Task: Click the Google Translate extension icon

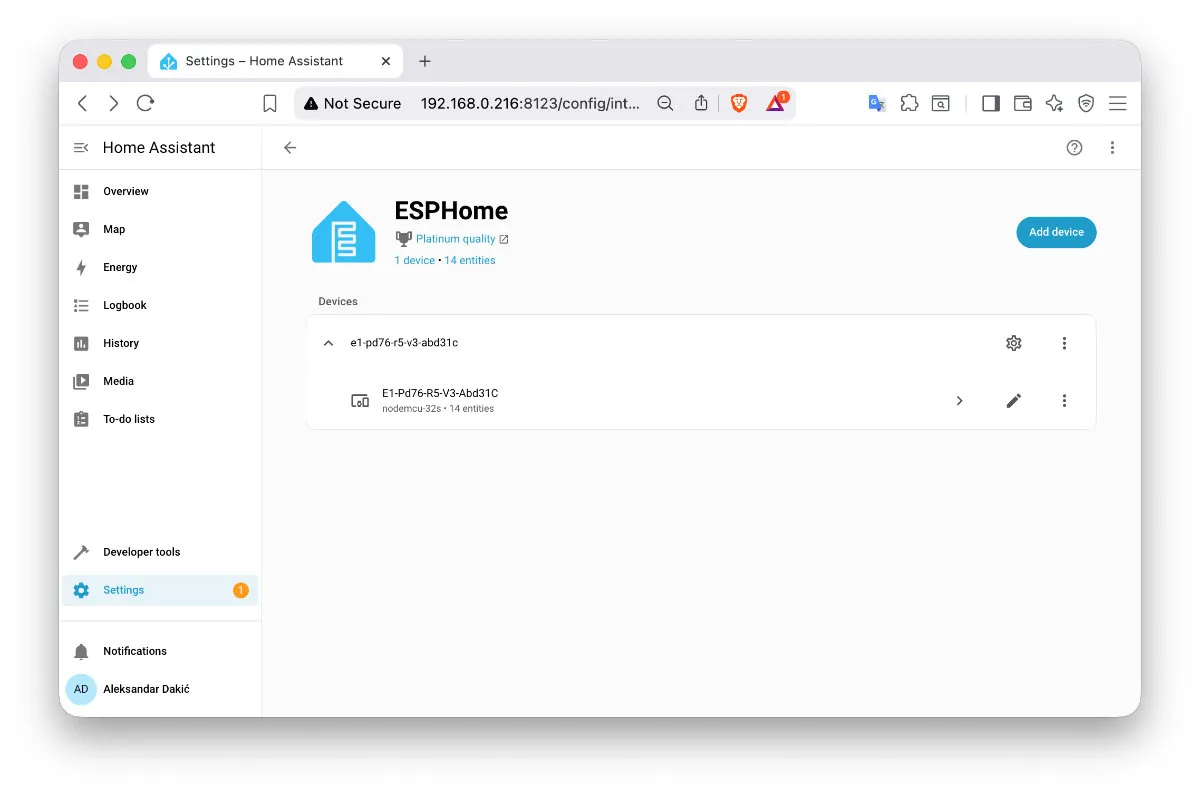Action: (x=877, y=103)
